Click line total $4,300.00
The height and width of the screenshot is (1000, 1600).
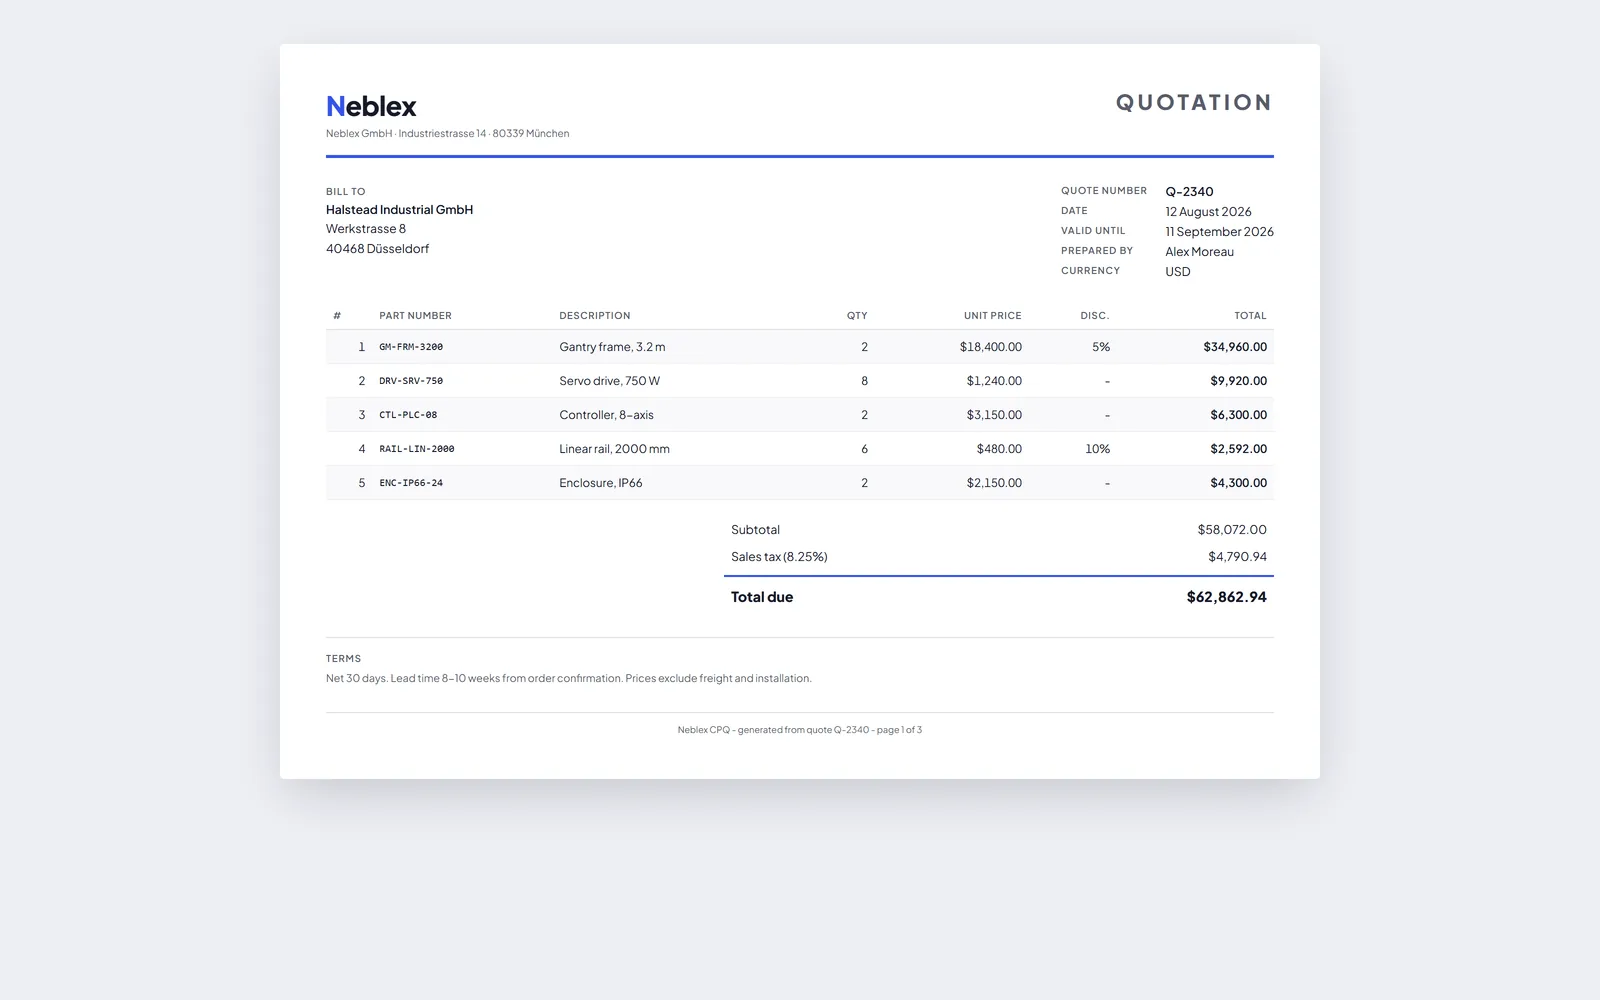coord(1238,483)
